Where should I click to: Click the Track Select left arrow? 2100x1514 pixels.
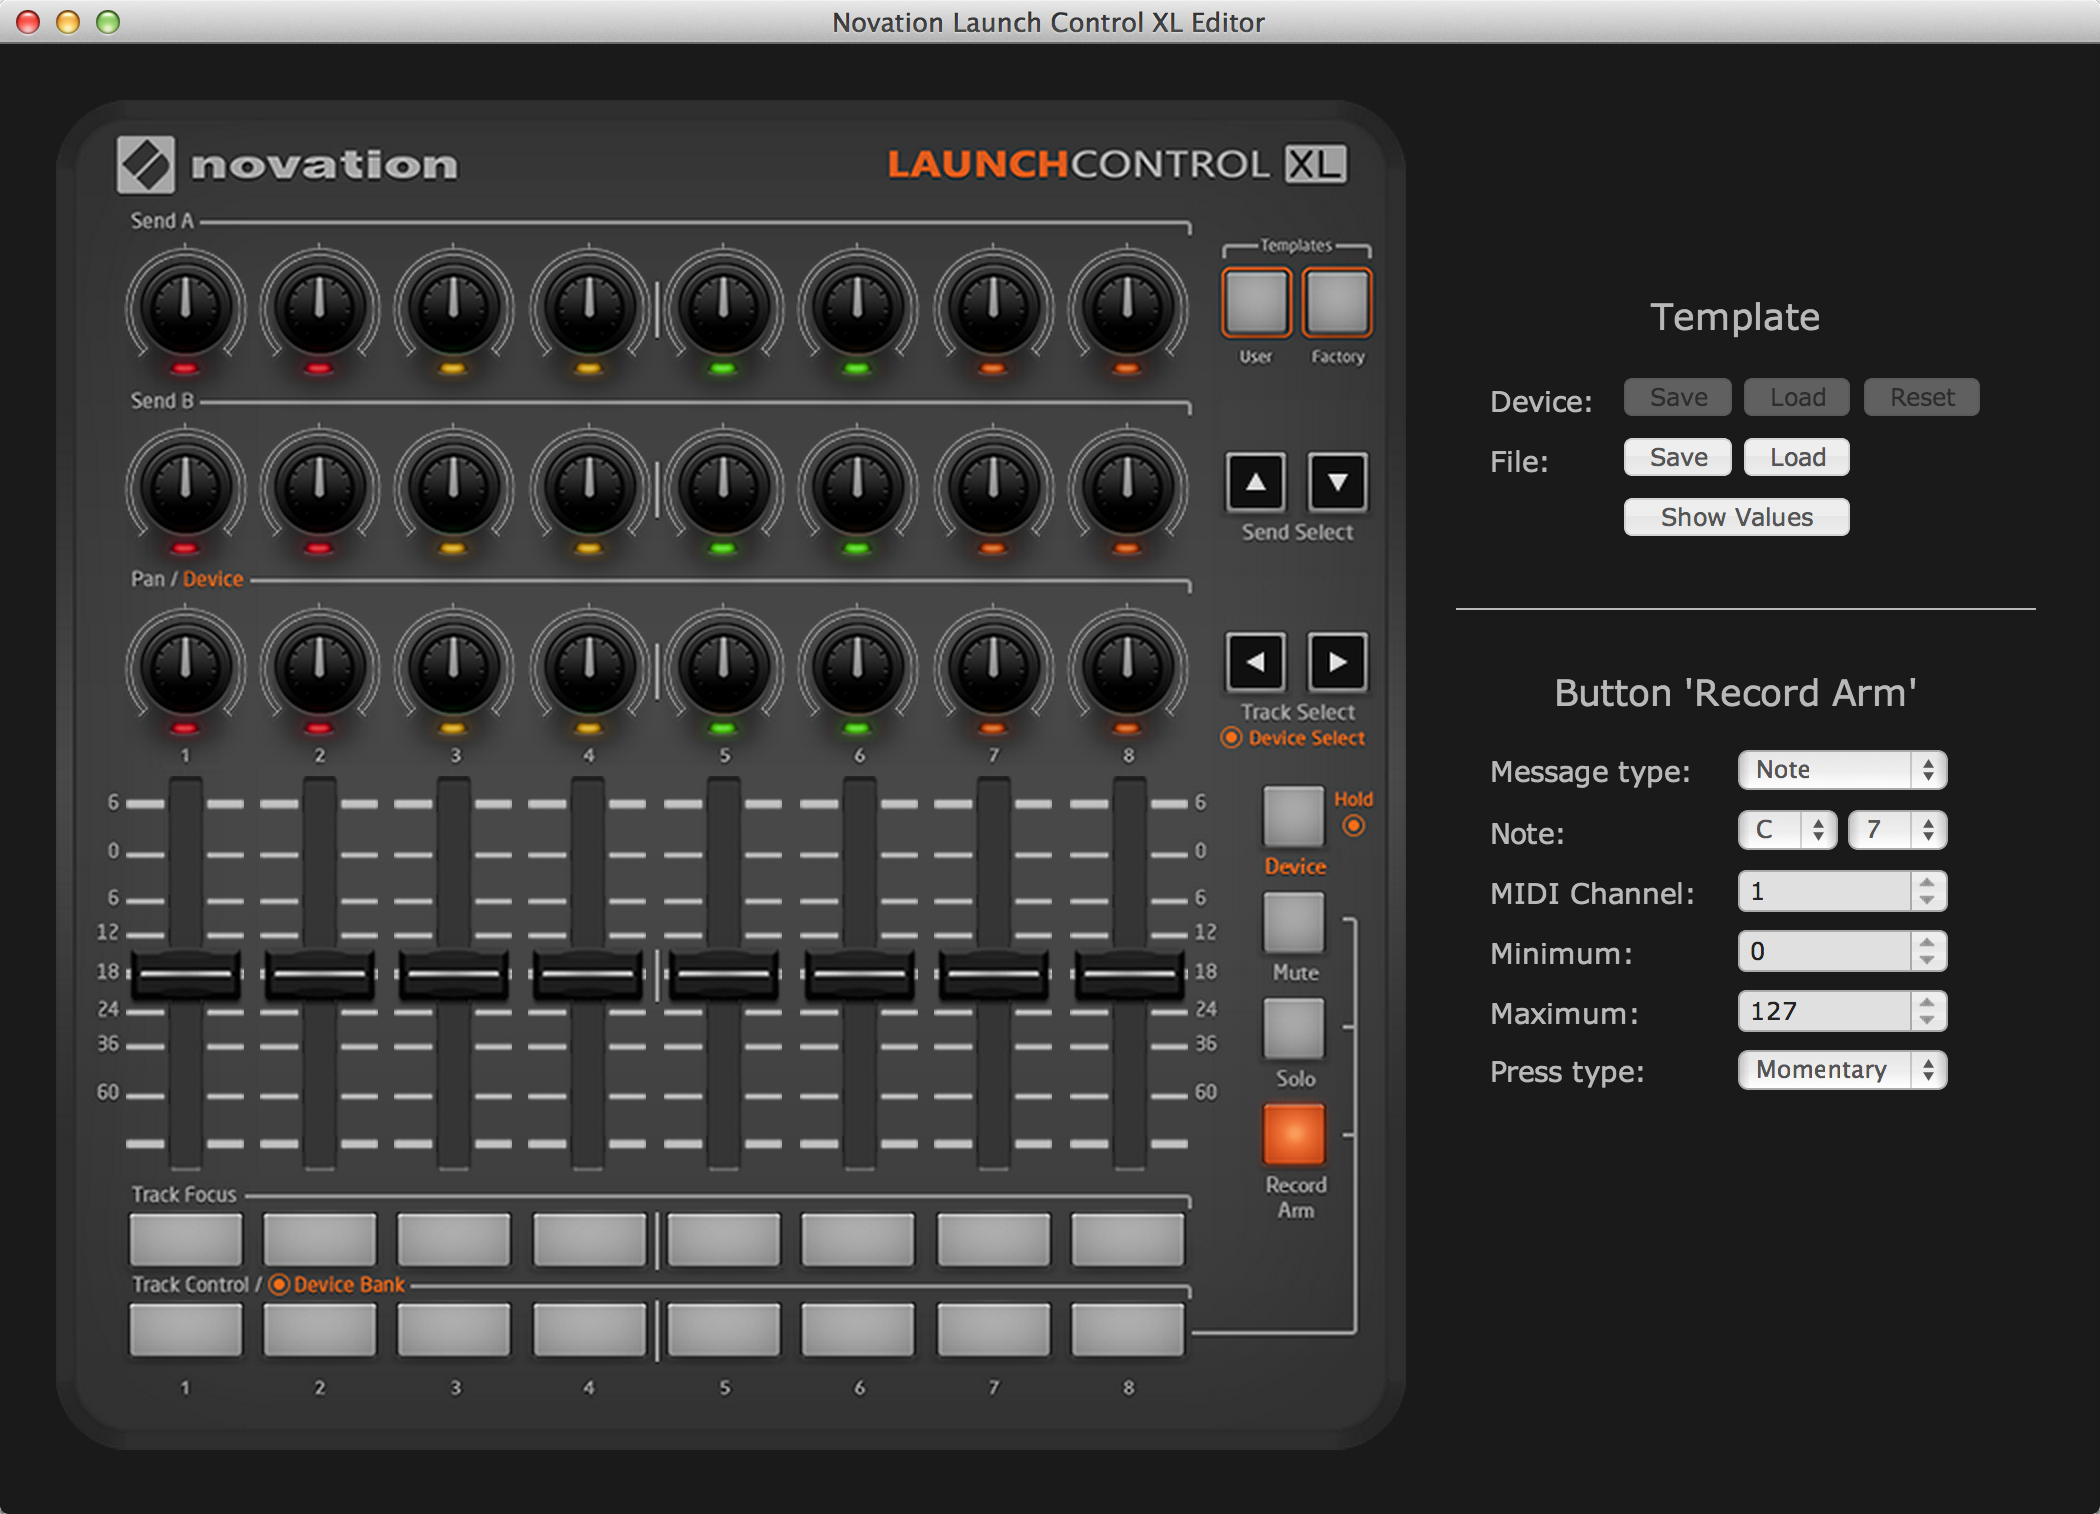1256,663
